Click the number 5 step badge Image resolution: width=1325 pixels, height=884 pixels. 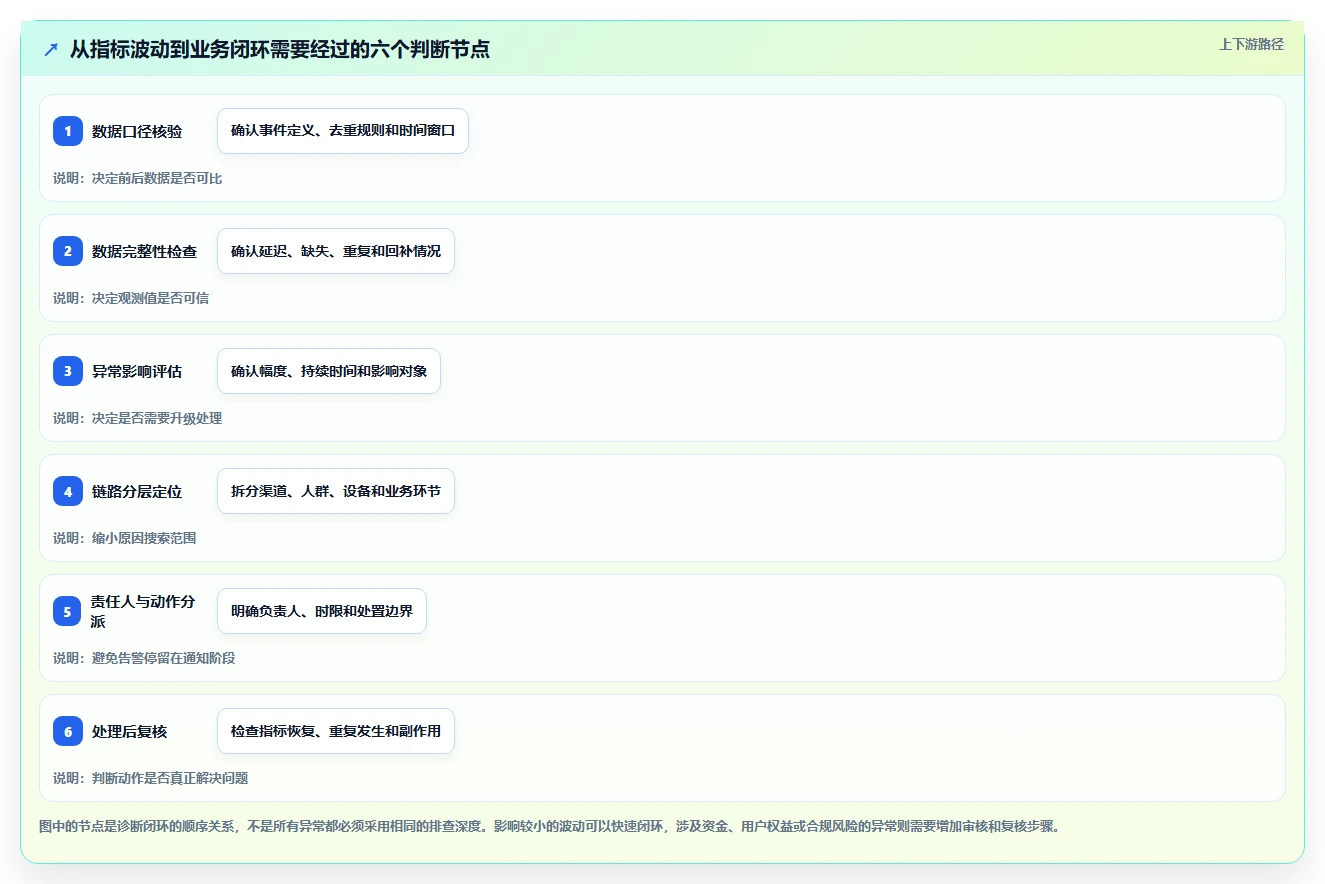pos(68,611)
